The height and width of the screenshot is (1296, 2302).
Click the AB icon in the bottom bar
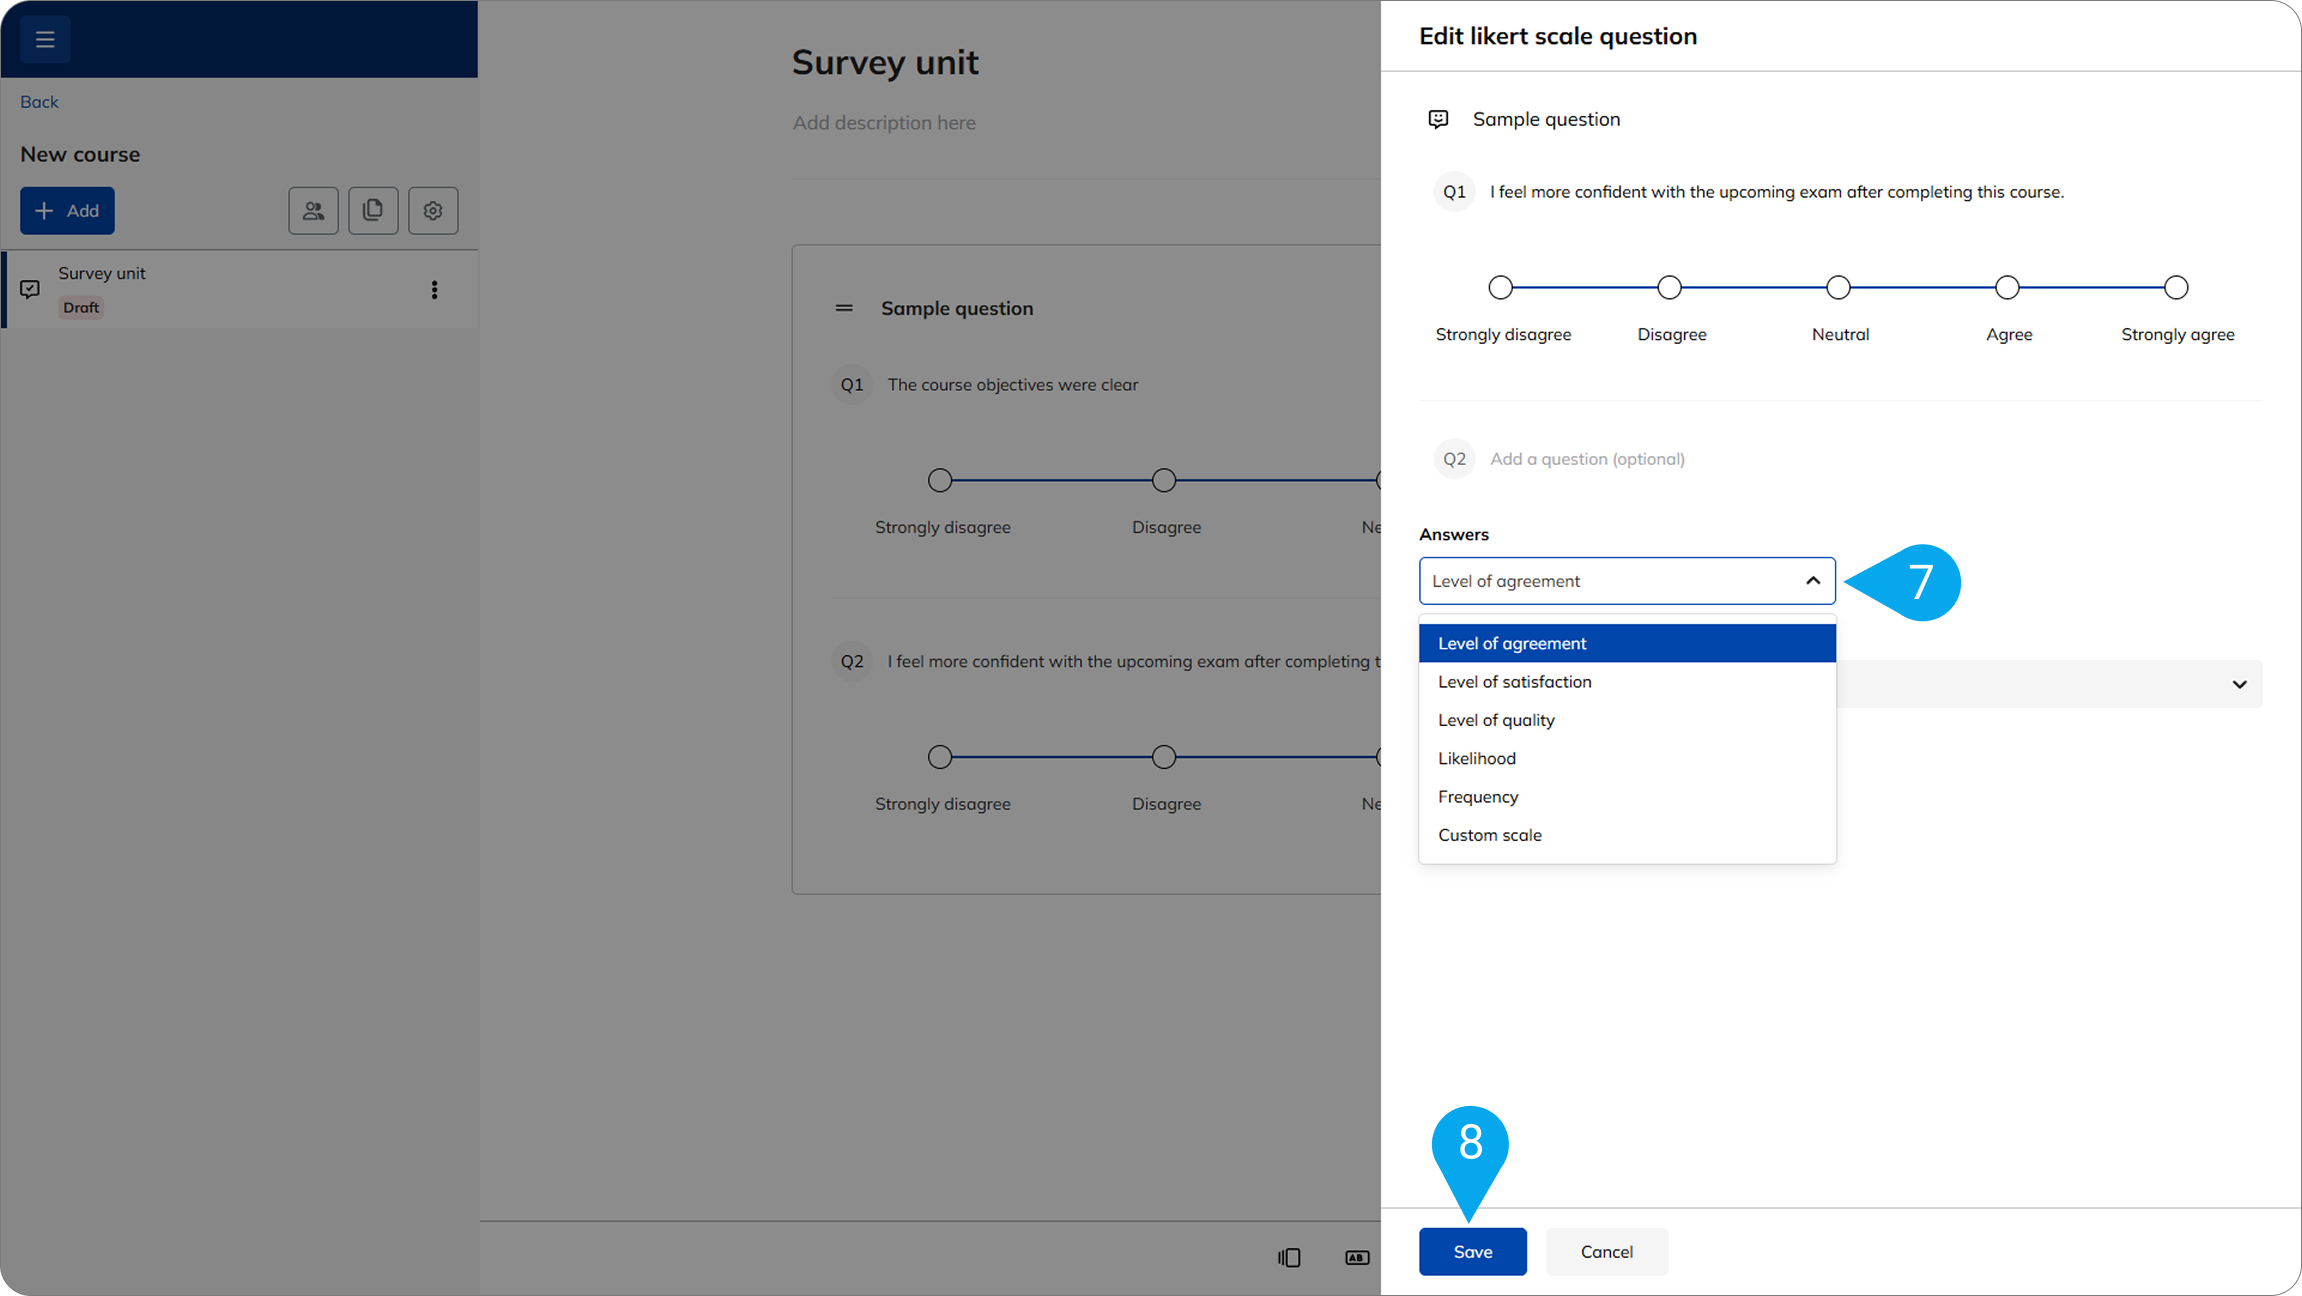pos(1357,1257)
